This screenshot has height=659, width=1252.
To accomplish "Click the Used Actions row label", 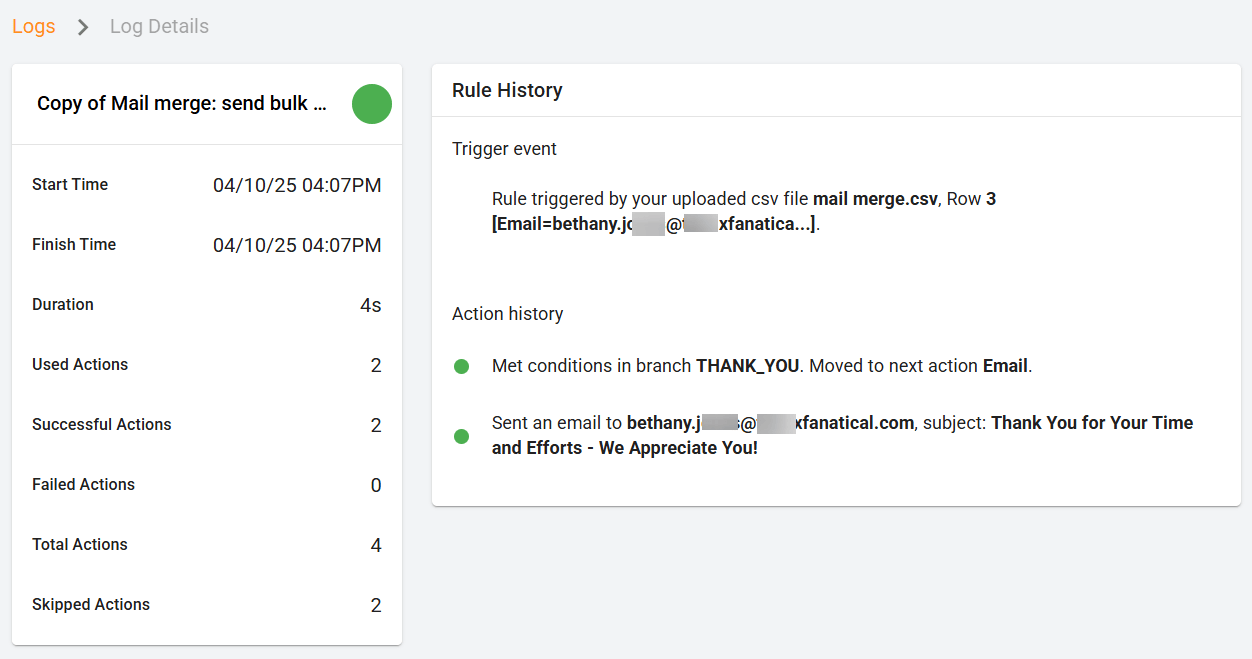I will (x=80, y=365).
